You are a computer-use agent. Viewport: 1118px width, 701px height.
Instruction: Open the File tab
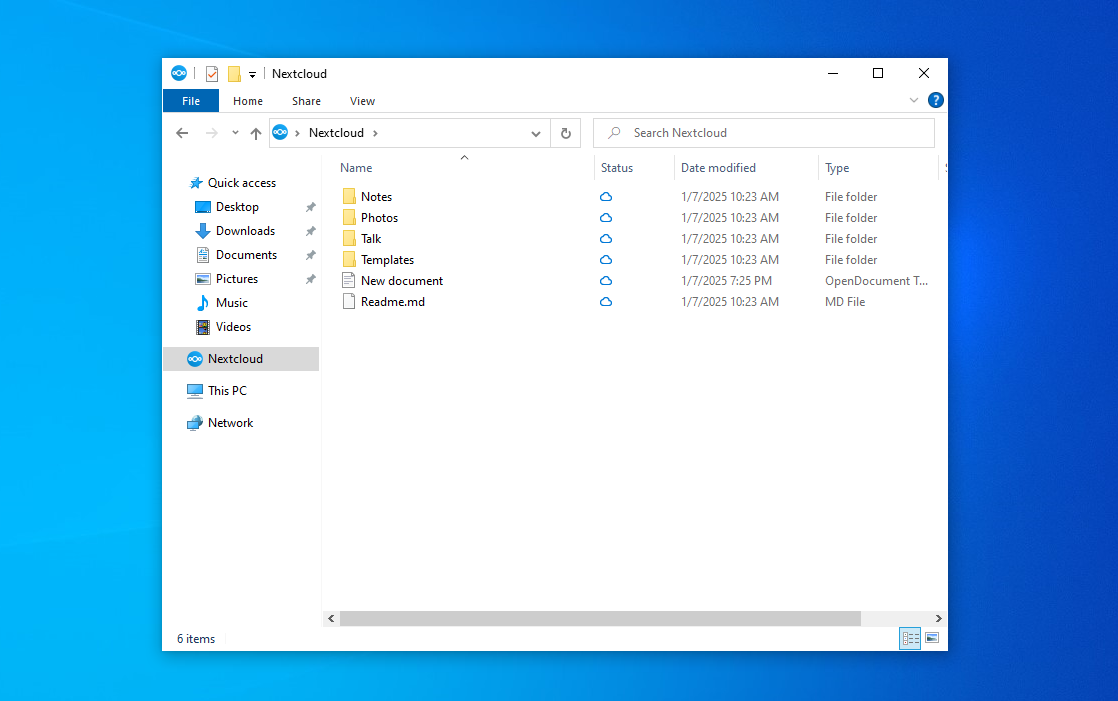point(191,101)
